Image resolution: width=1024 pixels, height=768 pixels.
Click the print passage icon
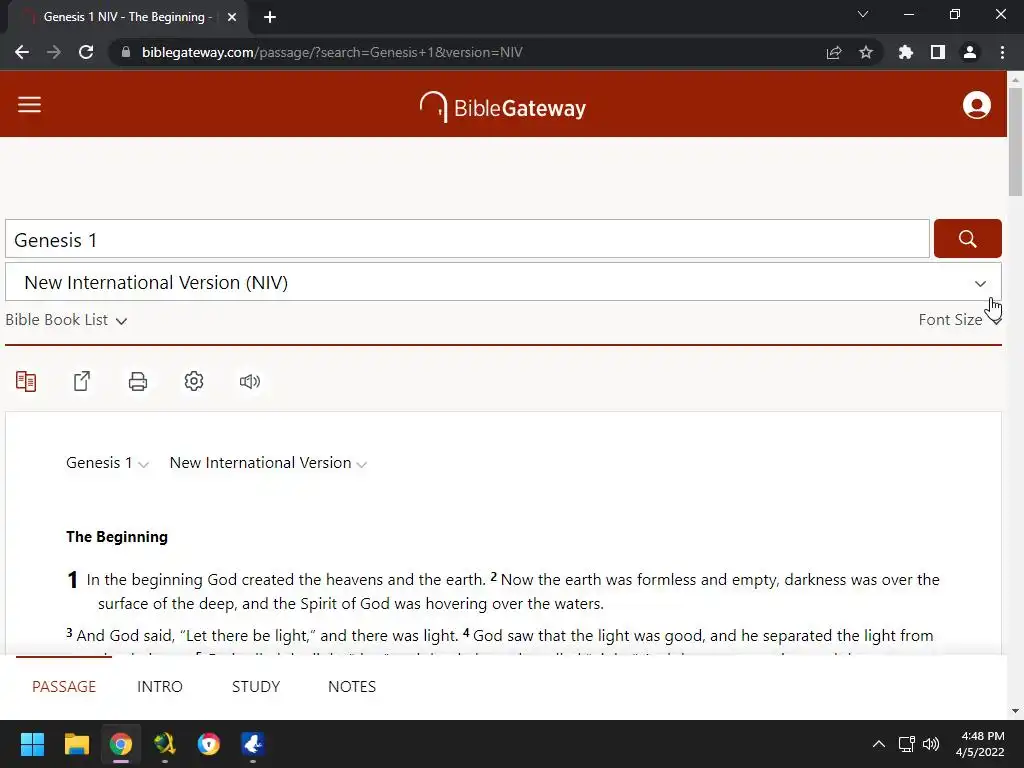(x=138, y=381)
